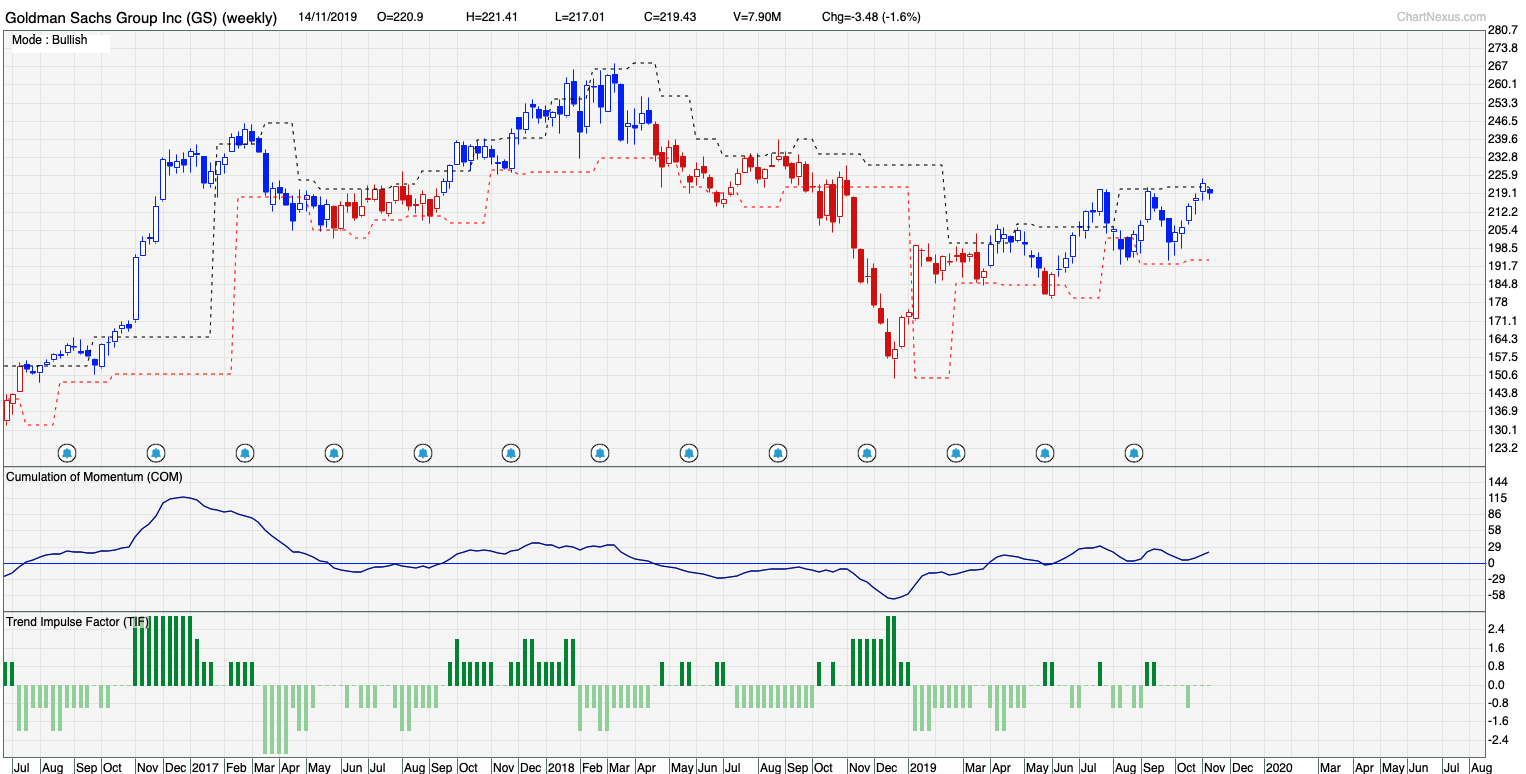Select the Trend Impulse Factor (TIF) panel header
This screenshot has width=1526, height=774.
pos(78,621)
